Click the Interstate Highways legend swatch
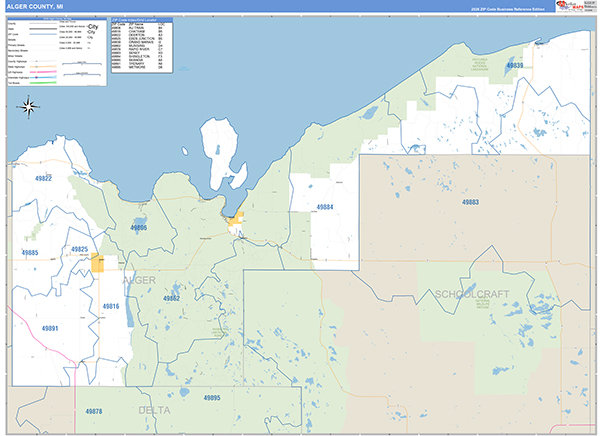 (x=43, y=77)
